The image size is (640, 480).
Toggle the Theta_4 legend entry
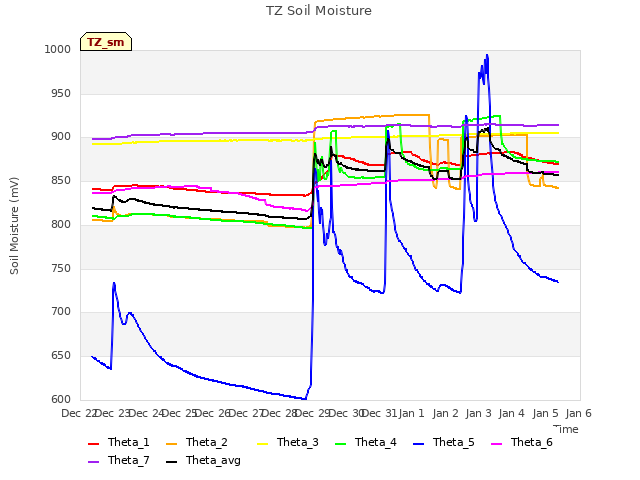(x=366, y=442)
